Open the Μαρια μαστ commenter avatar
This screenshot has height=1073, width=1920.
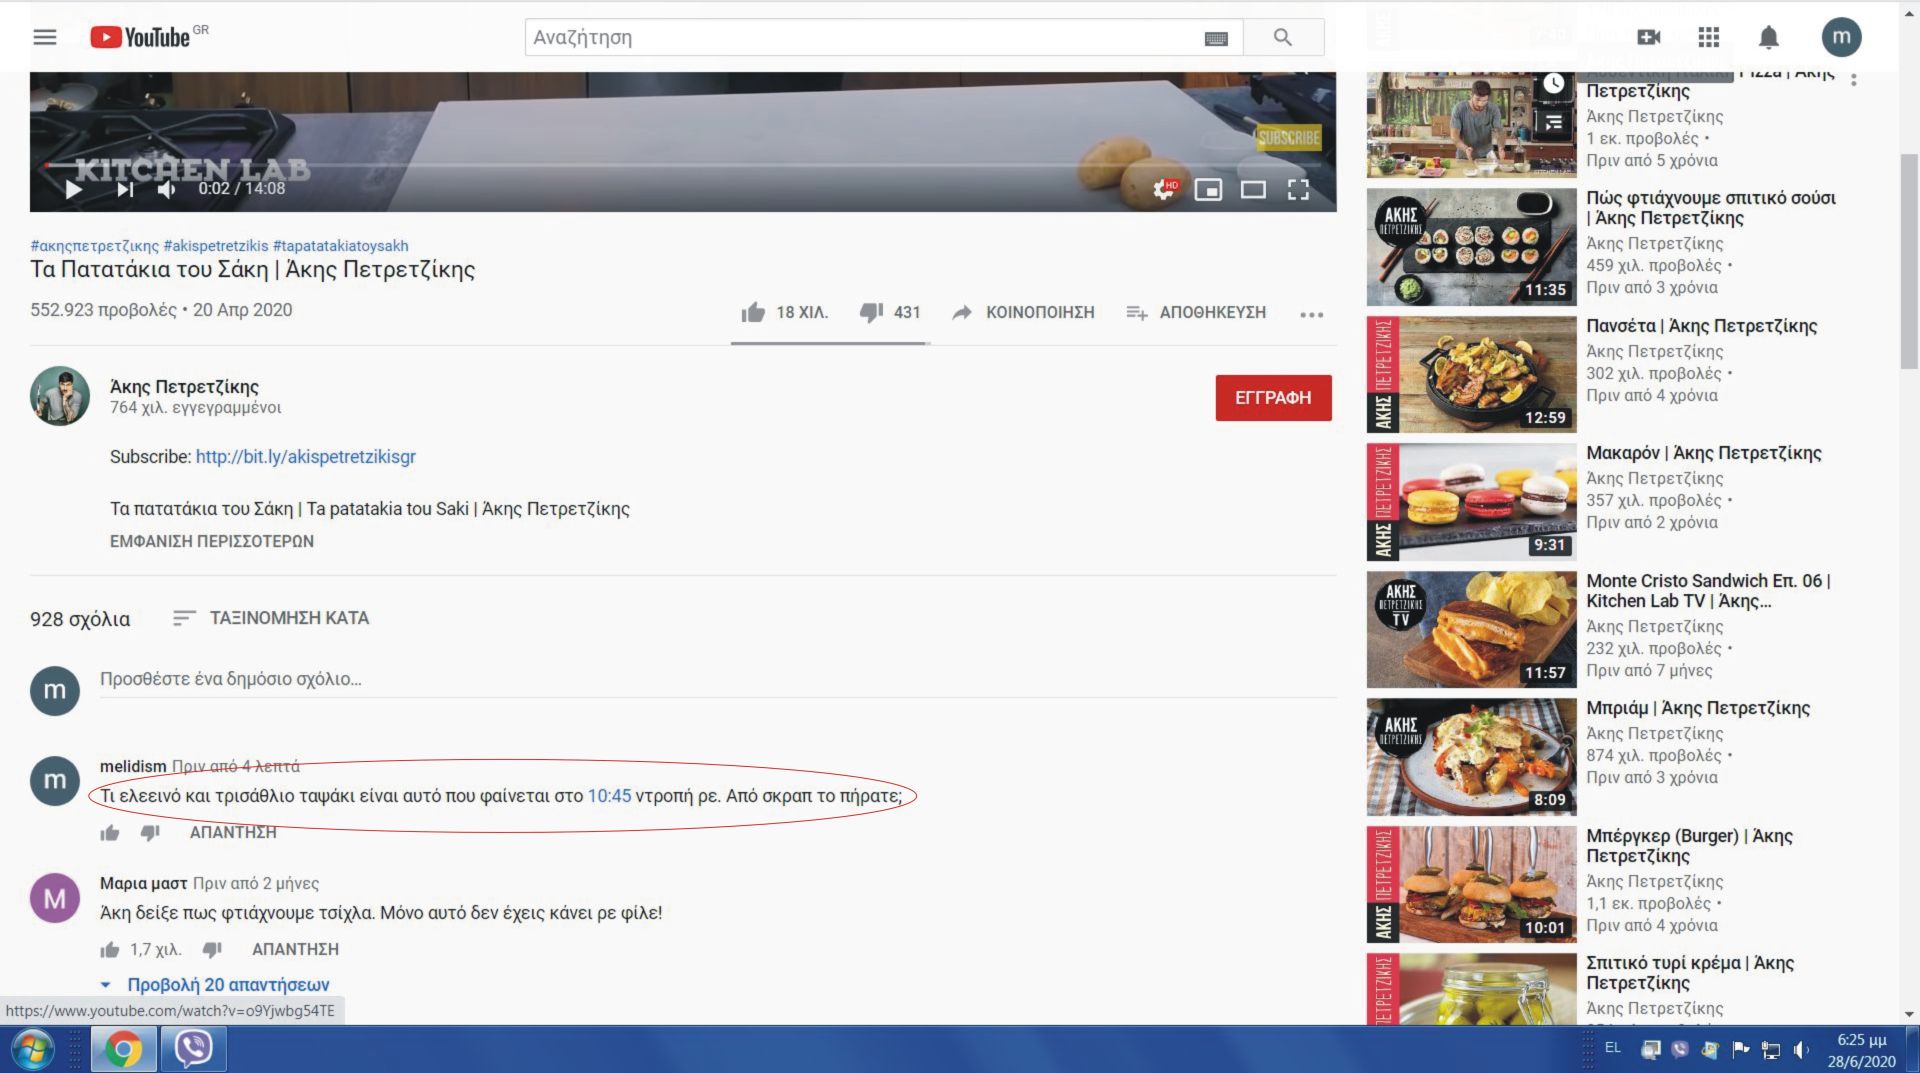[x=55, y=898]
